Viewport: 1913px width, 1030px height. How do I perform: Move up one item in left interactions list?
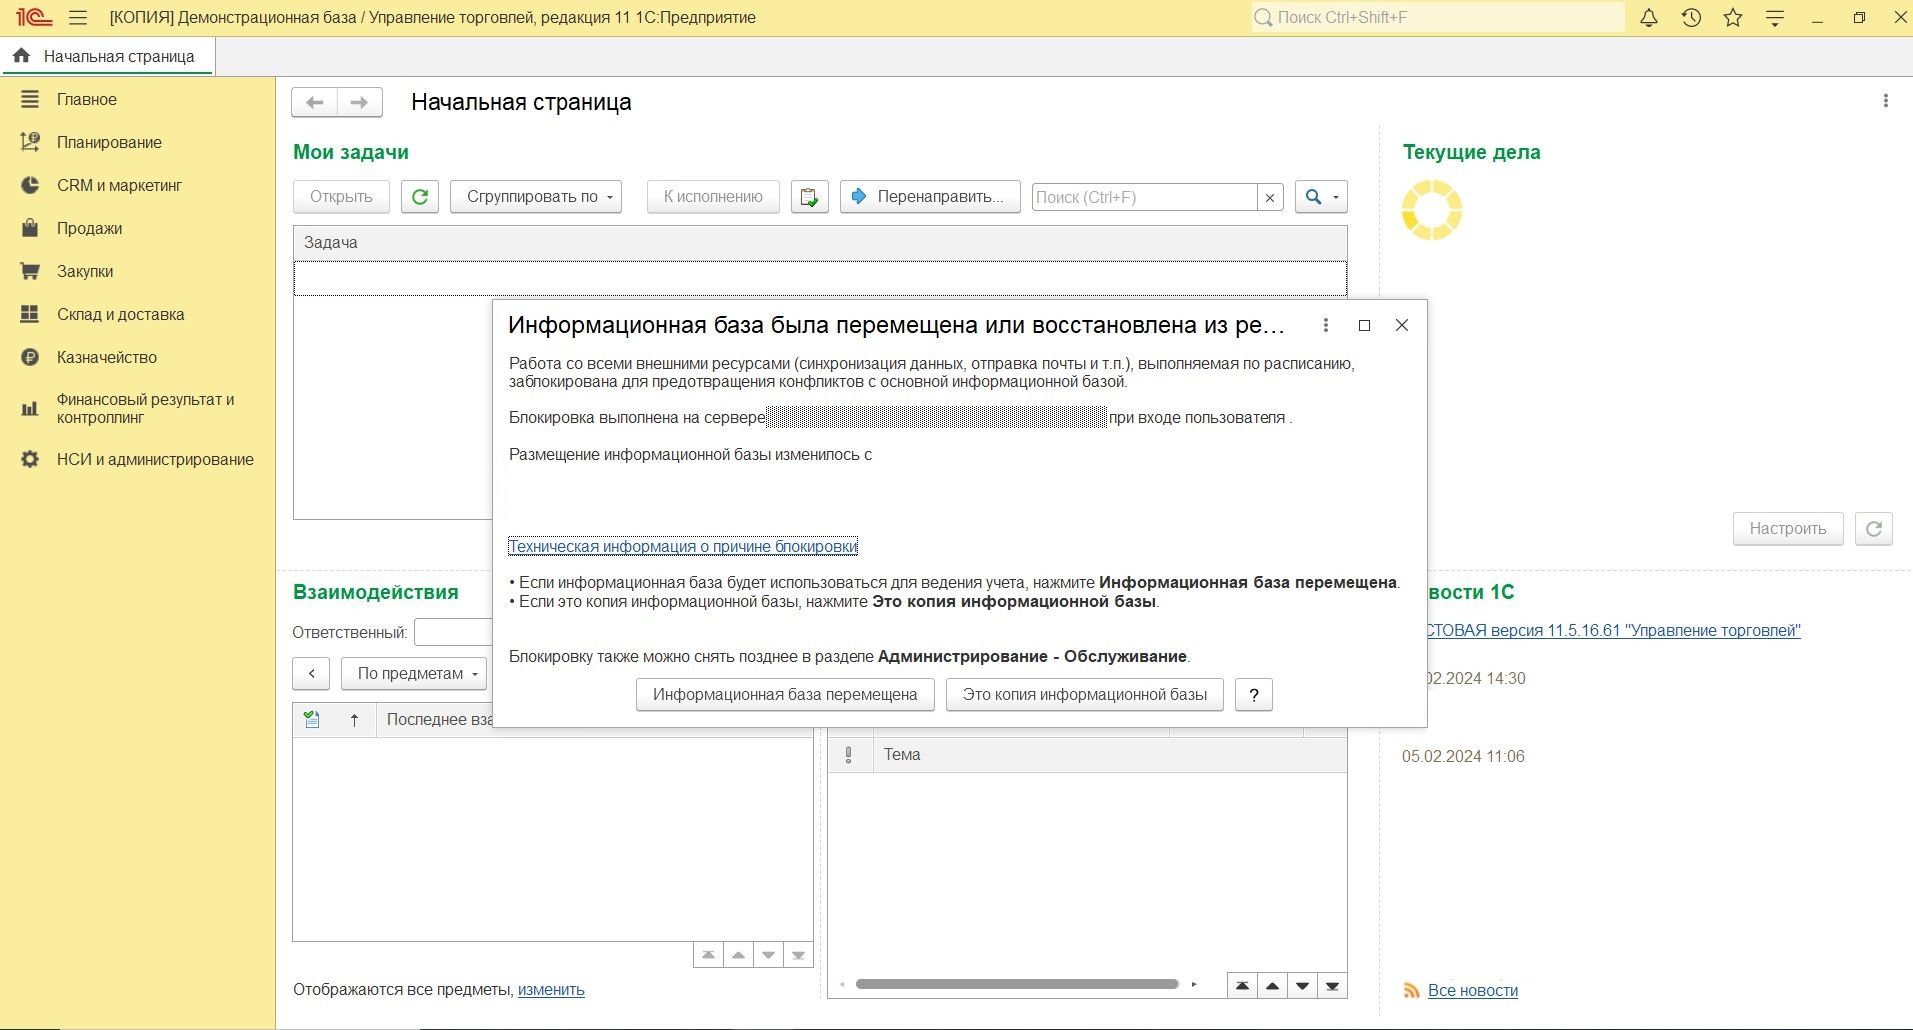(738, 955)
